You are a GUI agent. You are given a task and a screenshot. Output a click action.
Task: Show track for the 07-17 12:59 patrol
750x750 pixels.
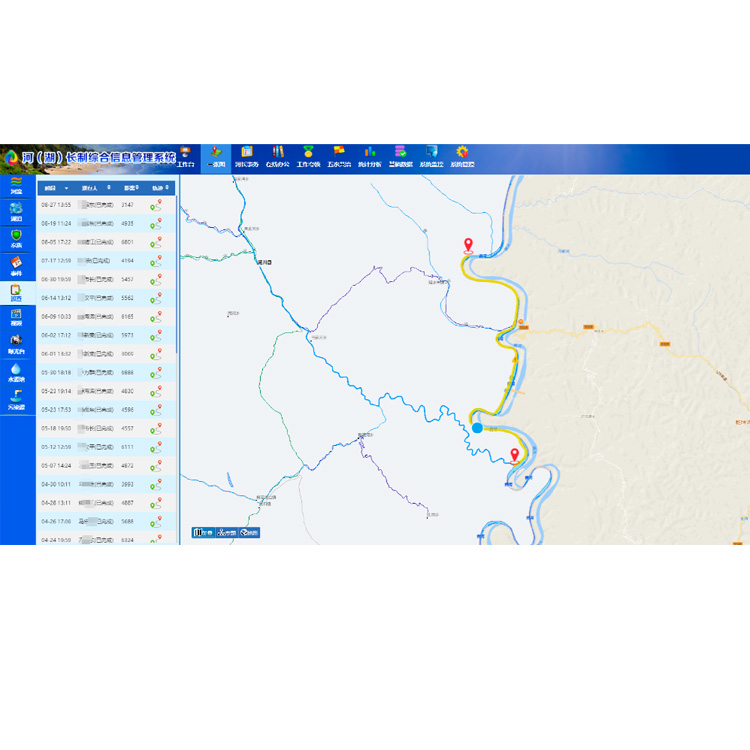click(156, 261)
